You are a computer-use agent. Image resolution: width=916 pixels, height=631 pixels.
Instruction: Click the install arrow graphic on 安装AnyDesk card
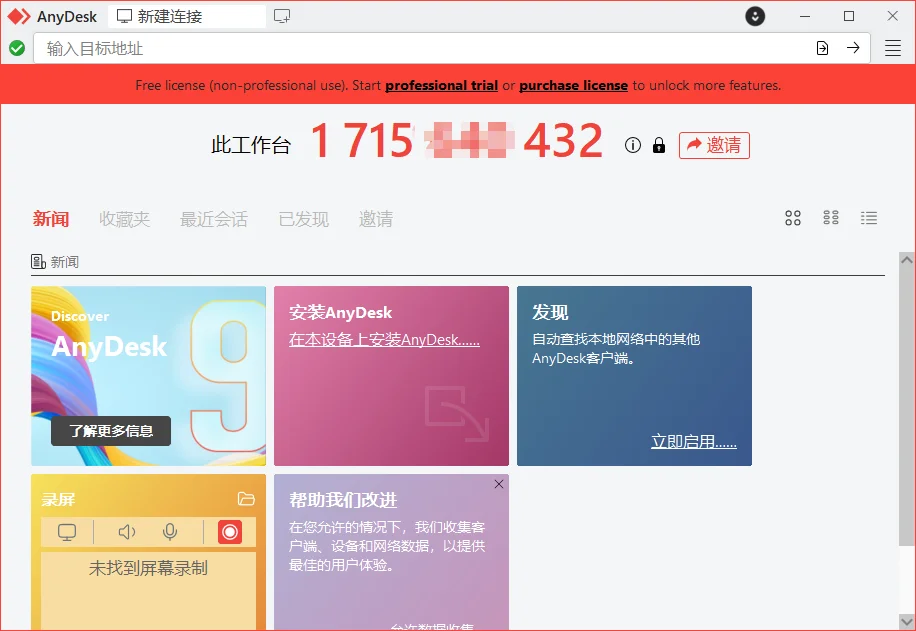[456, 413]
